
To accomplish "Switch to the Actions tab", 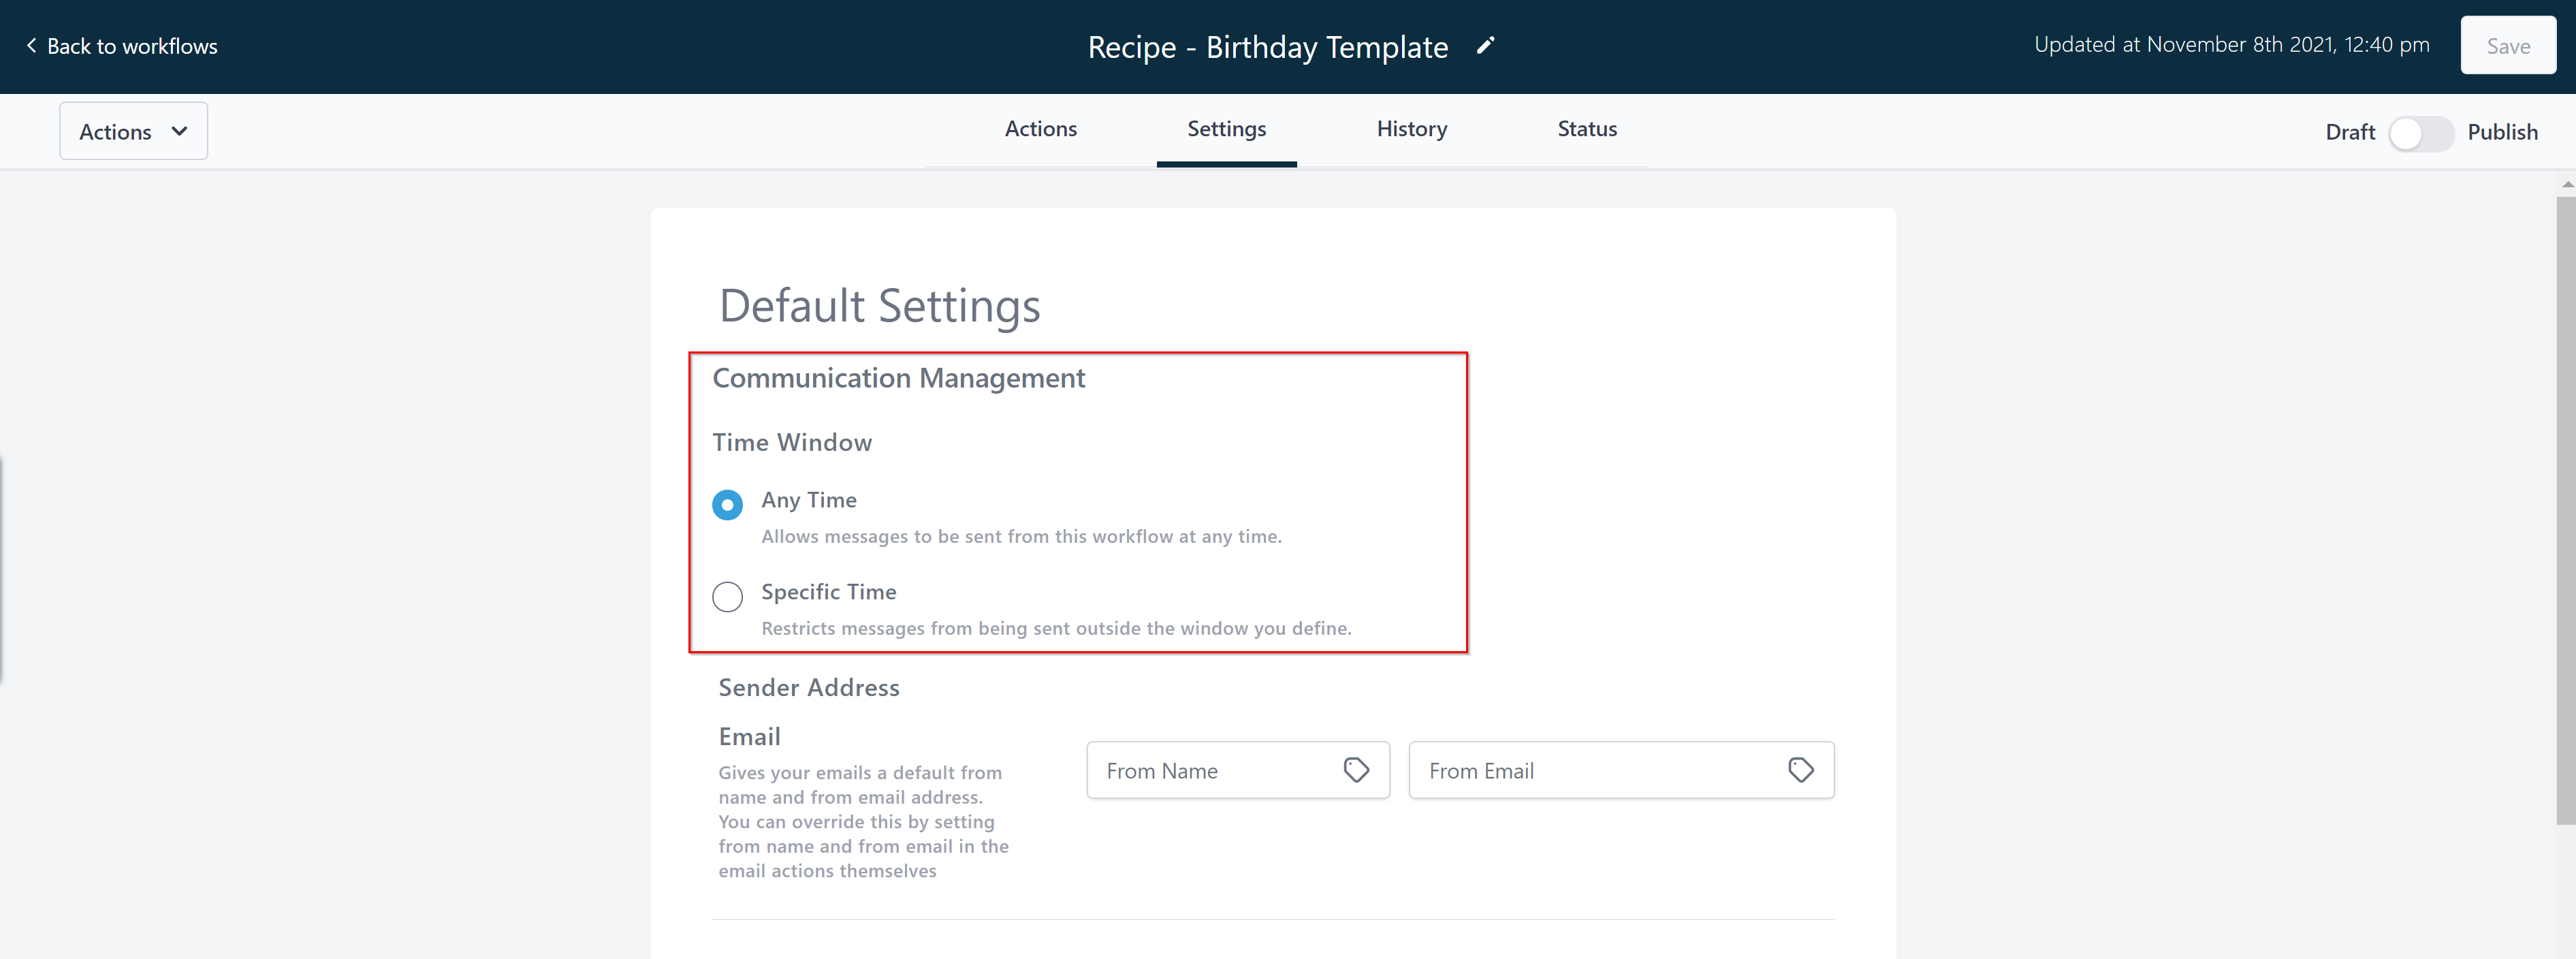I will (1040, 129).
